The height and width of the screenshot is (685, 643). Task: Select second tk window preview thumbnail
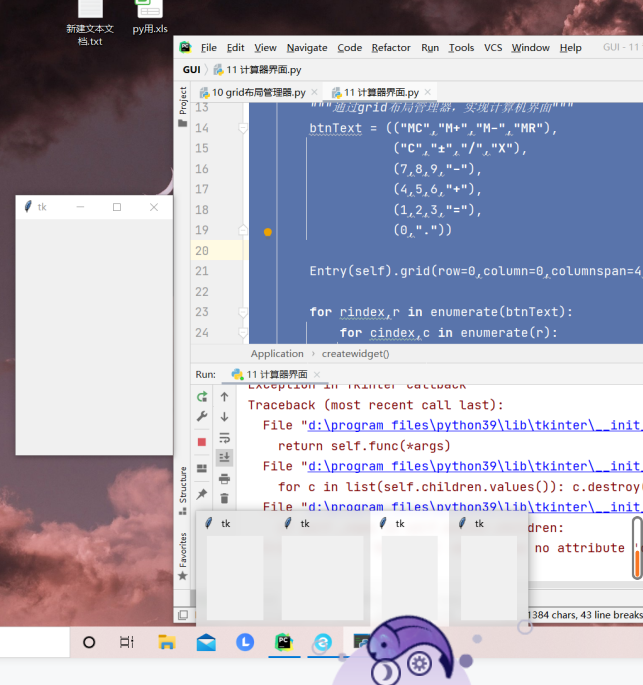tap(322, 567)
